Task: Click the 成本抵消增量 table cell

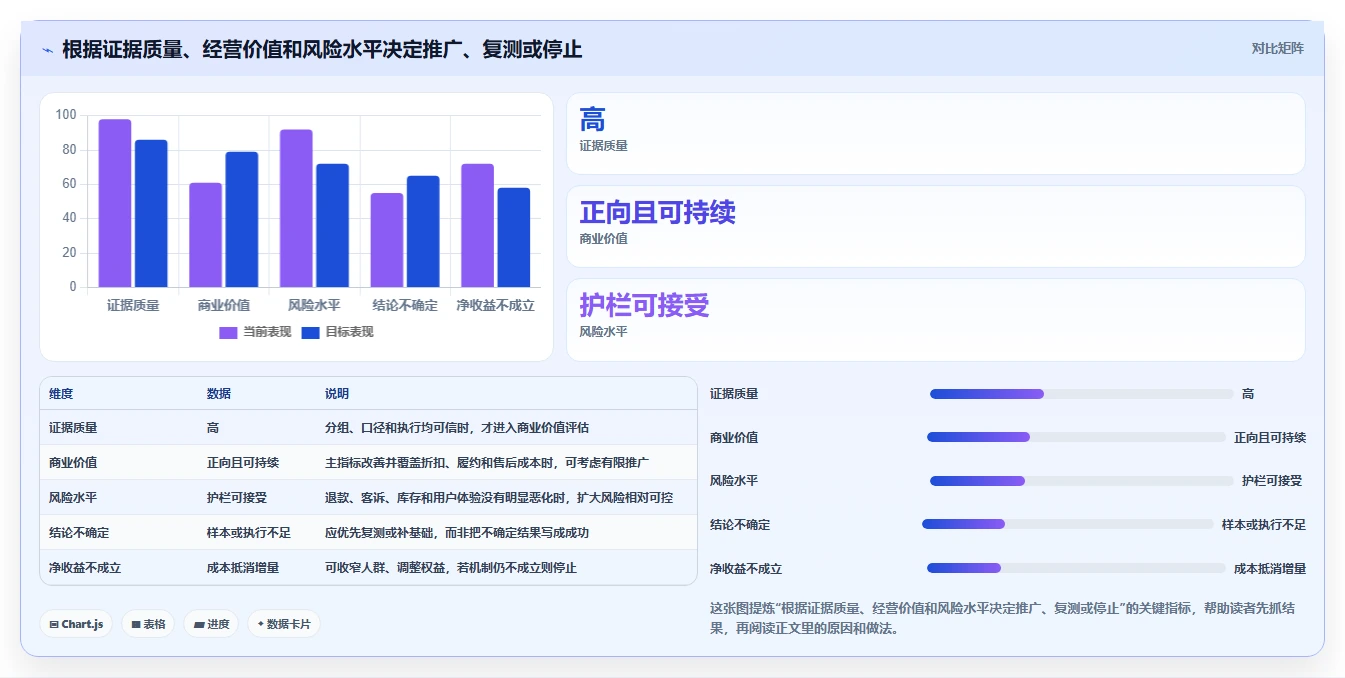Action: [243, 568]
